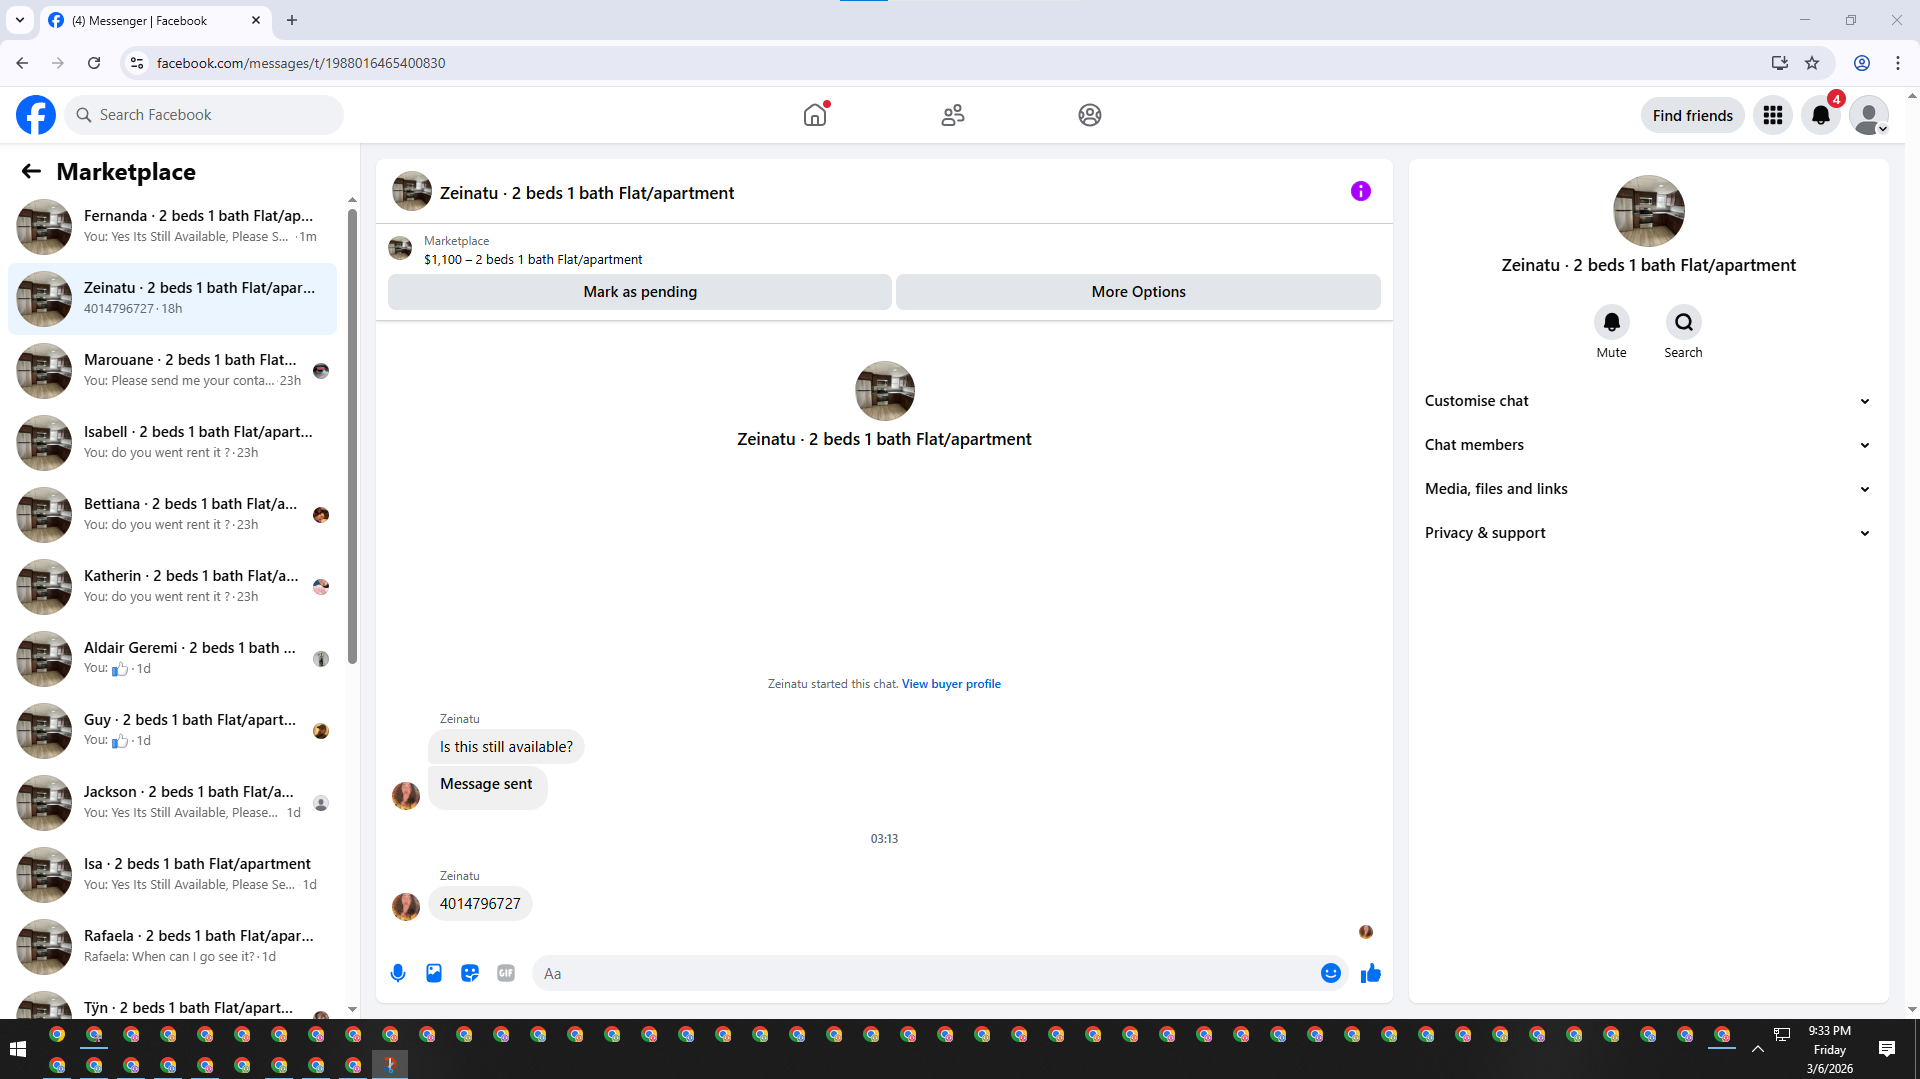Open the emoji picker in message box

pos(1330,973)
